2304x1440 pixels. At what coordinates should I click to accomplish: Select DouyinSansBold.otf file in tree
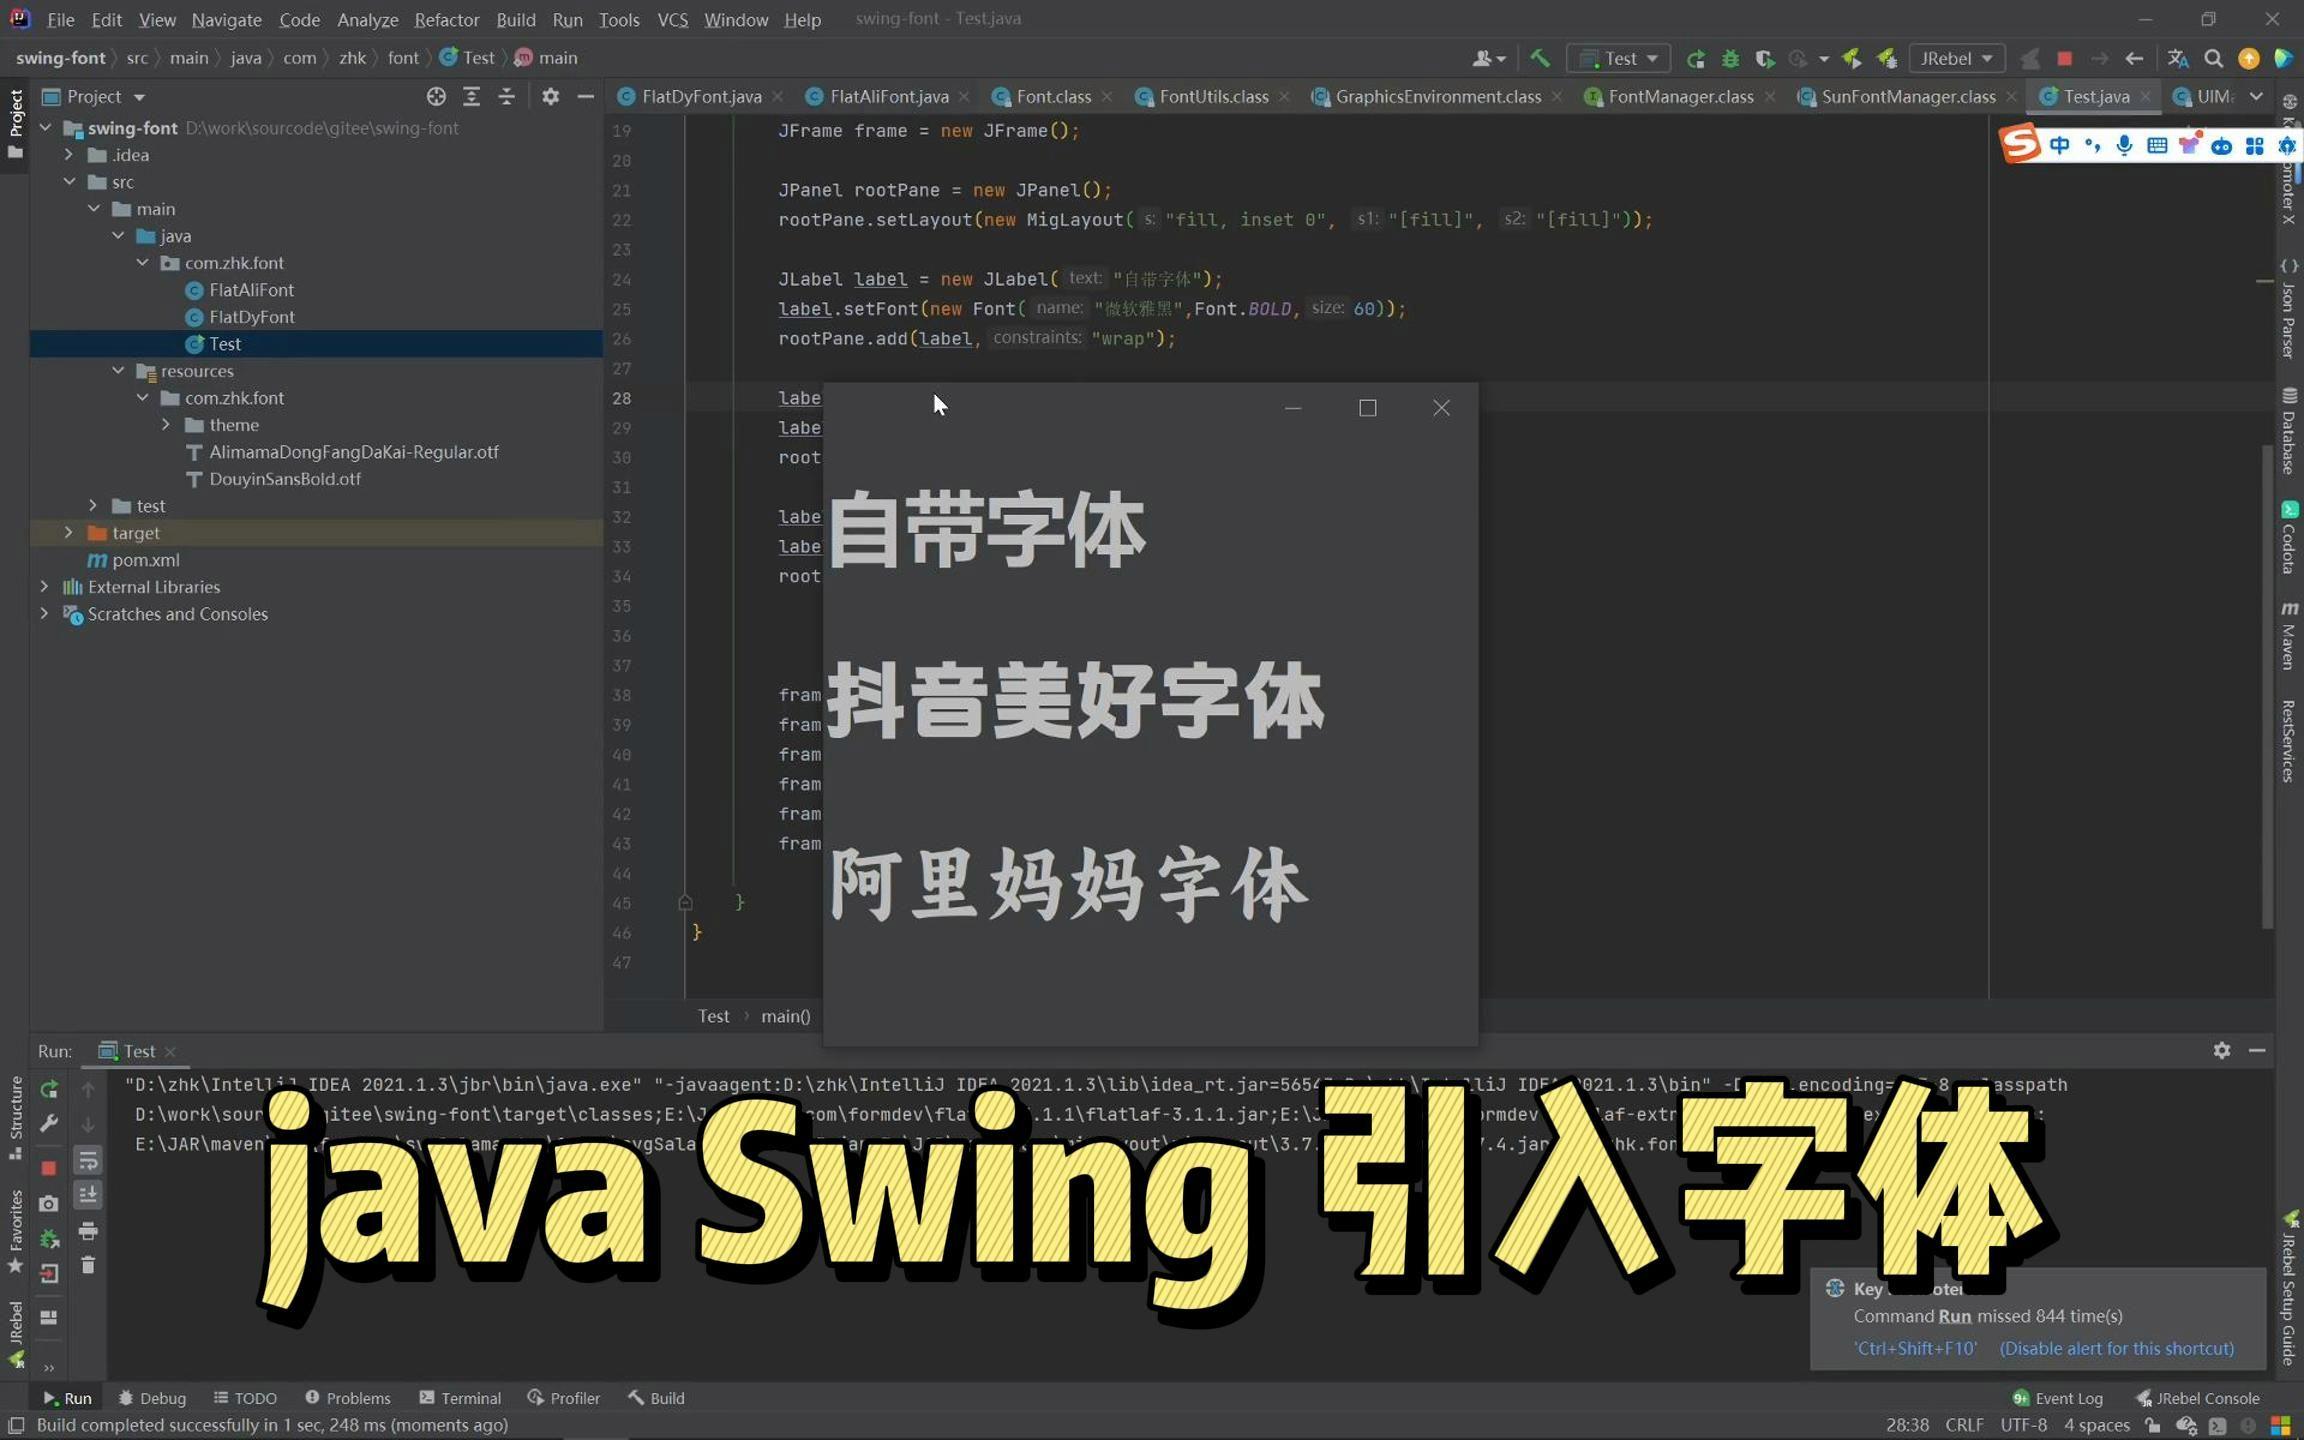click(x=284, y=478)
